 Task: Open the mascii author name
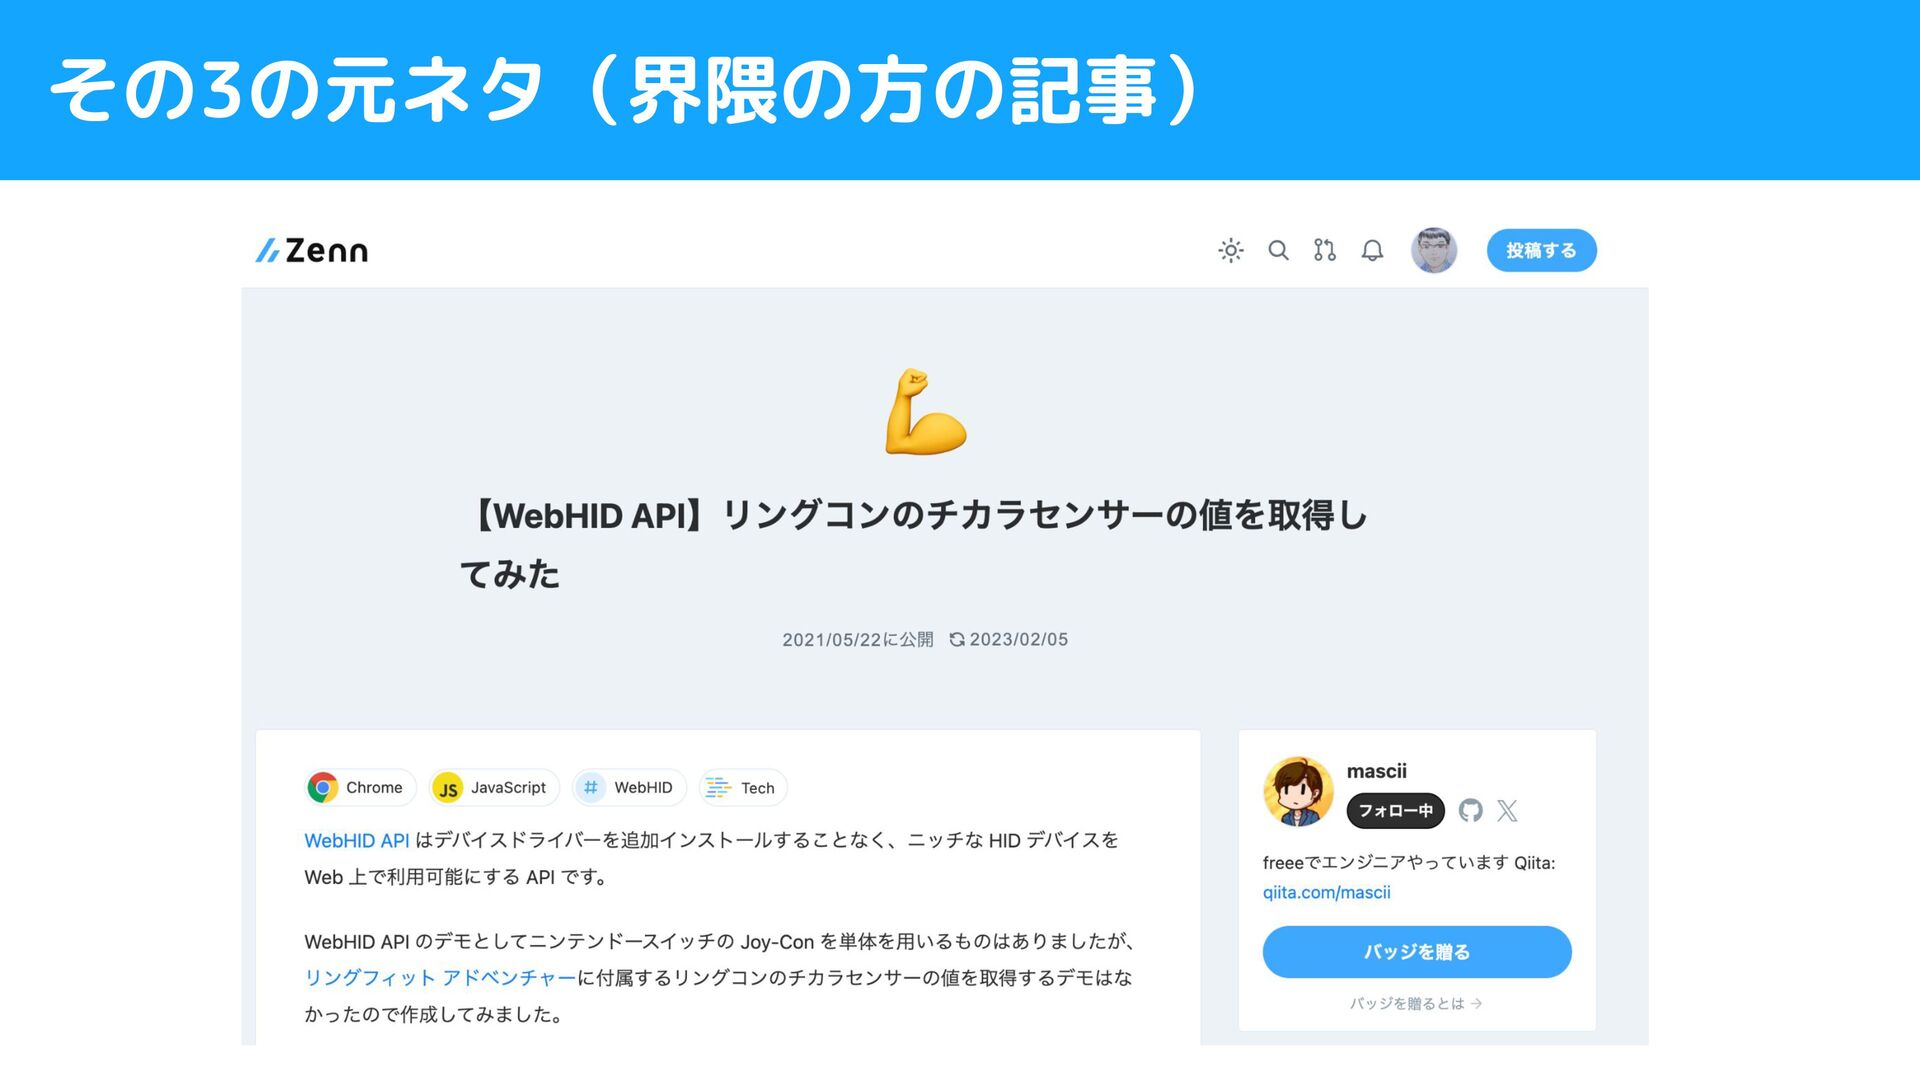pos(1376,771)
